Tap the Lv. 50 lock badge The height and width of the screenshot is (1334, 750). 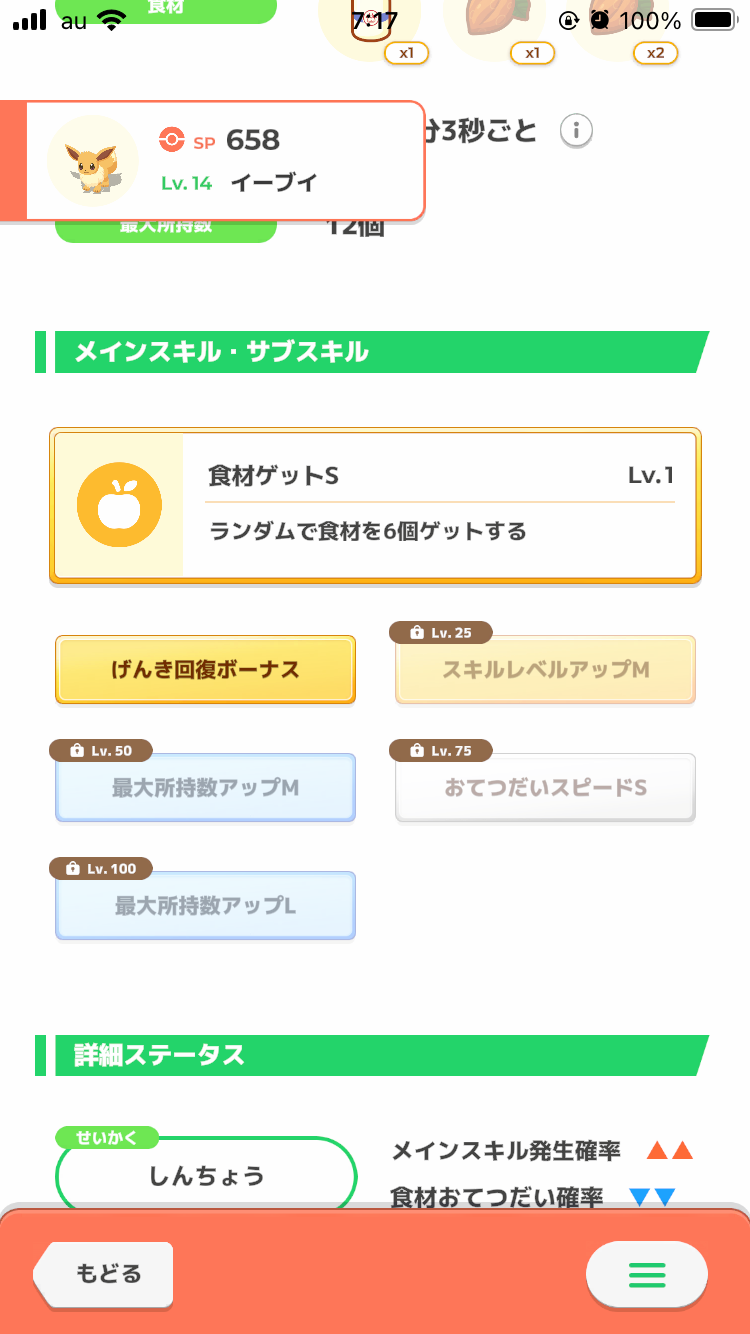click(104, 751)
